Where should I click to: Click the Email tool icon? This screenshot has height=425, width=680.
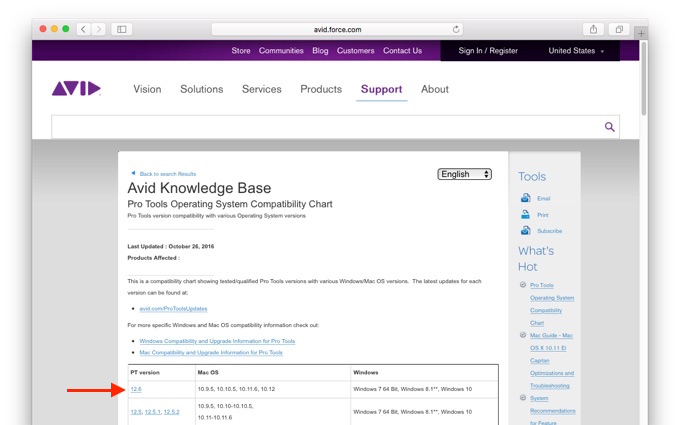point(526,198)
